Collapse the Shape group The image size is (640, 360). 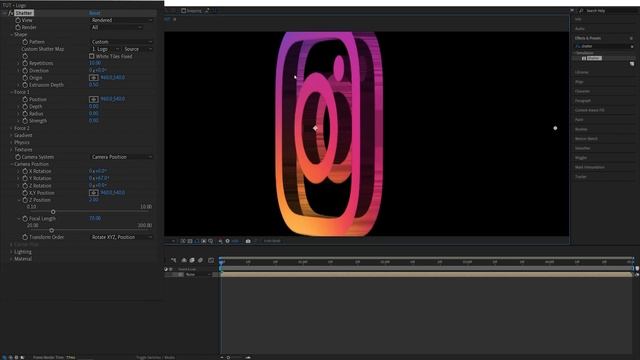tap(11, 35)
